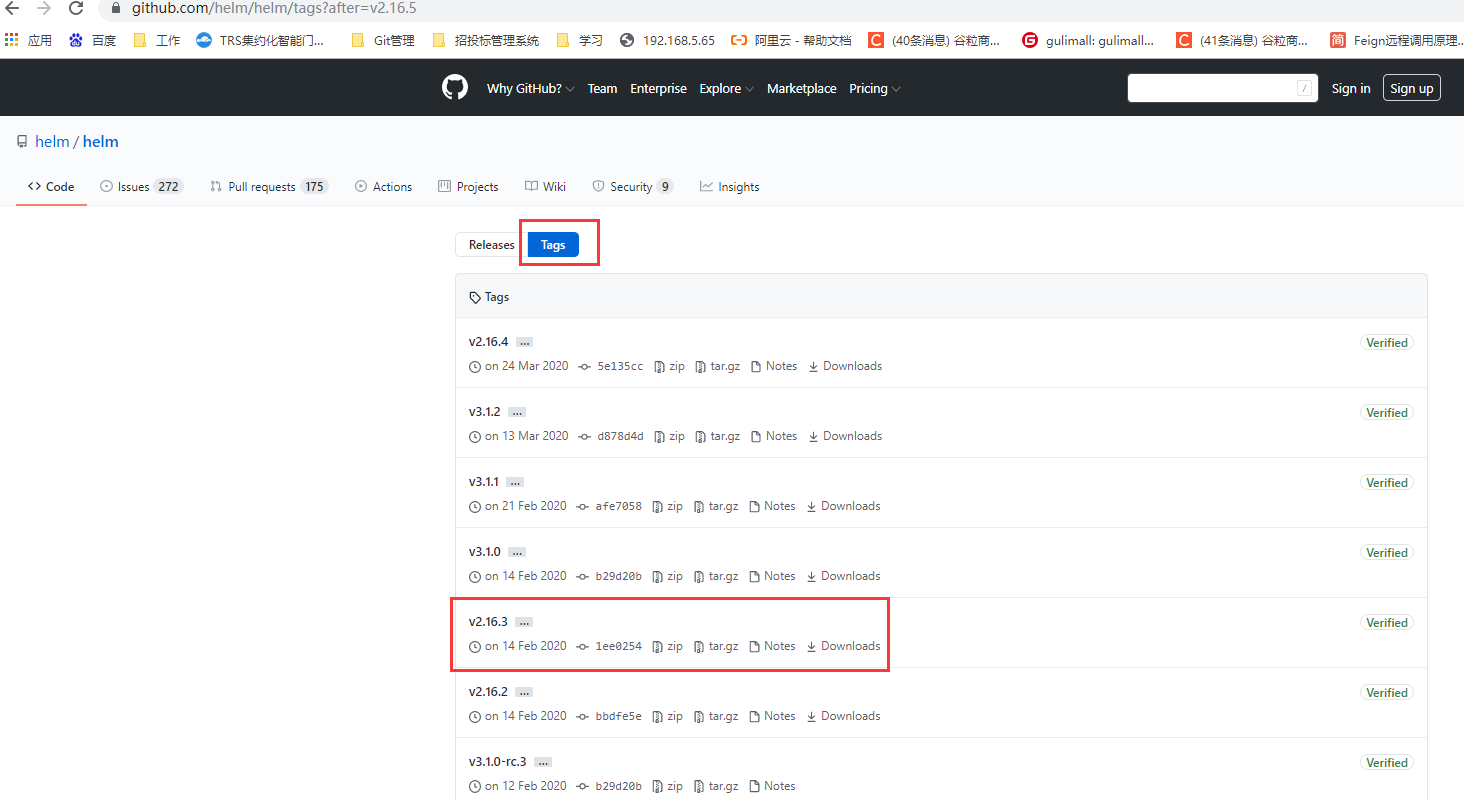Open the TRS集约化智能门 bookmark
Viewport: 1464px width, 800px height.
[261, 41]
